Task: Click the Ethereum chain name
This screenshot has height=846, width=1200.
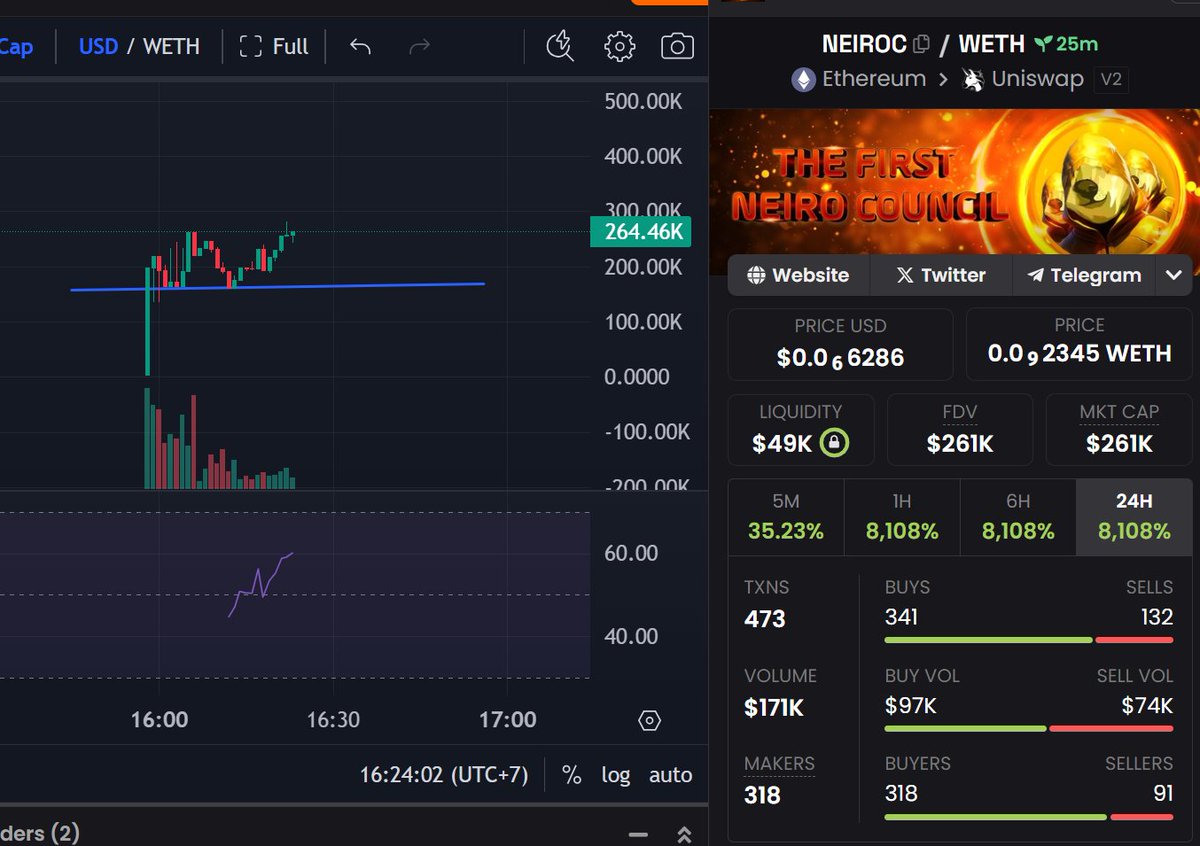Action: 874,78
